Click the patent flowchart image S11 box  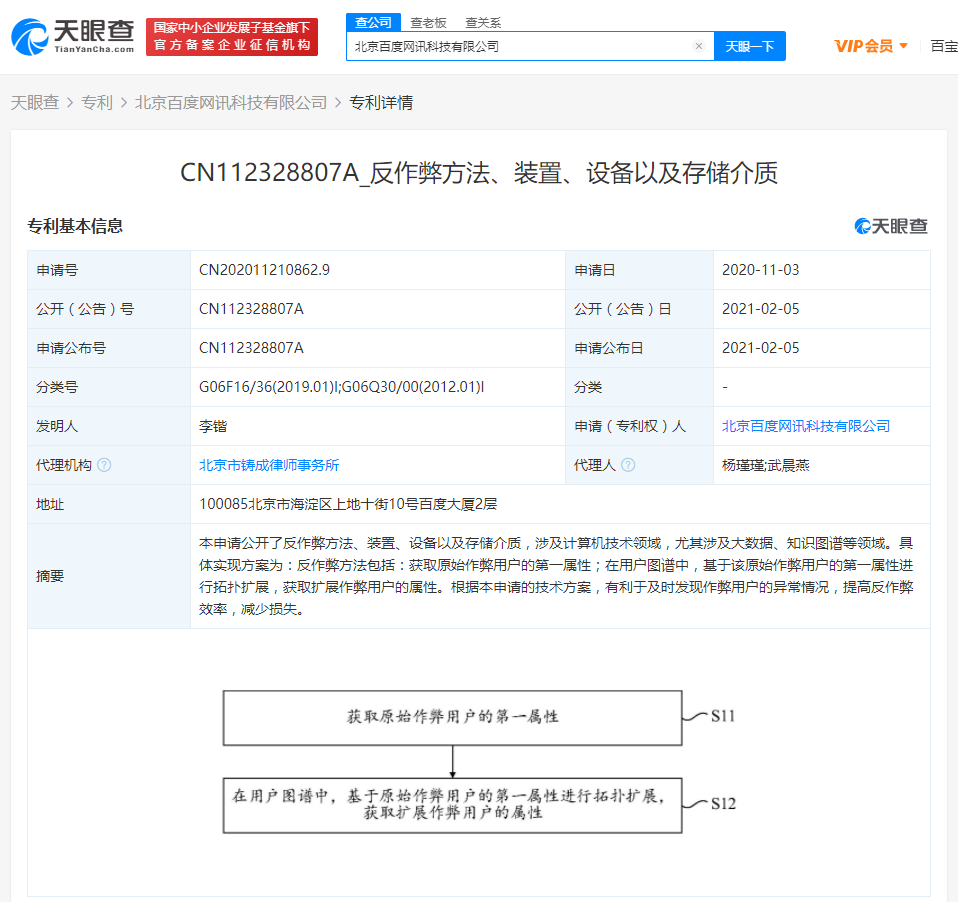[452, 717]
